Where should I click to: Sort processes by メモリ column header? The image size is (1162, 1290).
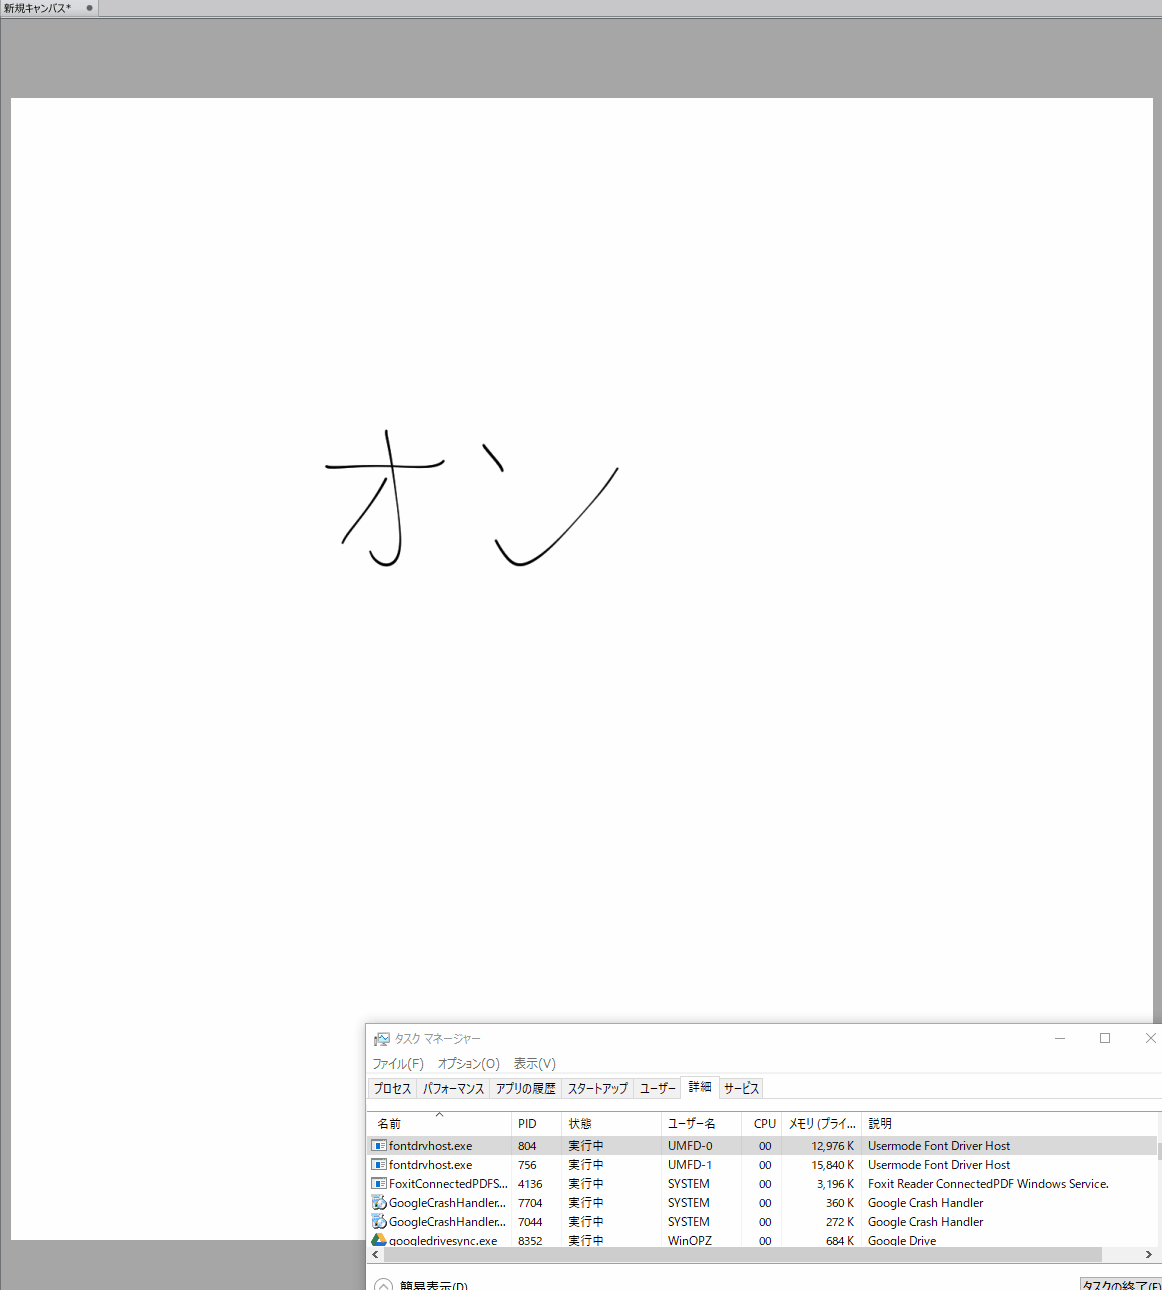pos(821,1123)
